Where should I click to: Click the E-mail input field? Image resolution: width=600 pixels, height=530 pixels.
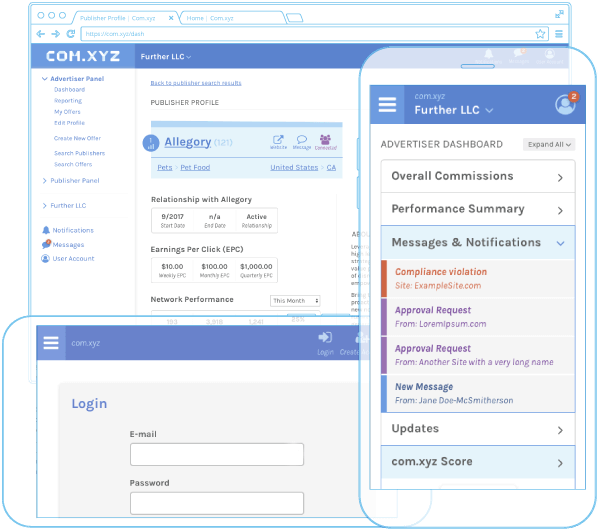pyautogui.click(x=217, y=454)
